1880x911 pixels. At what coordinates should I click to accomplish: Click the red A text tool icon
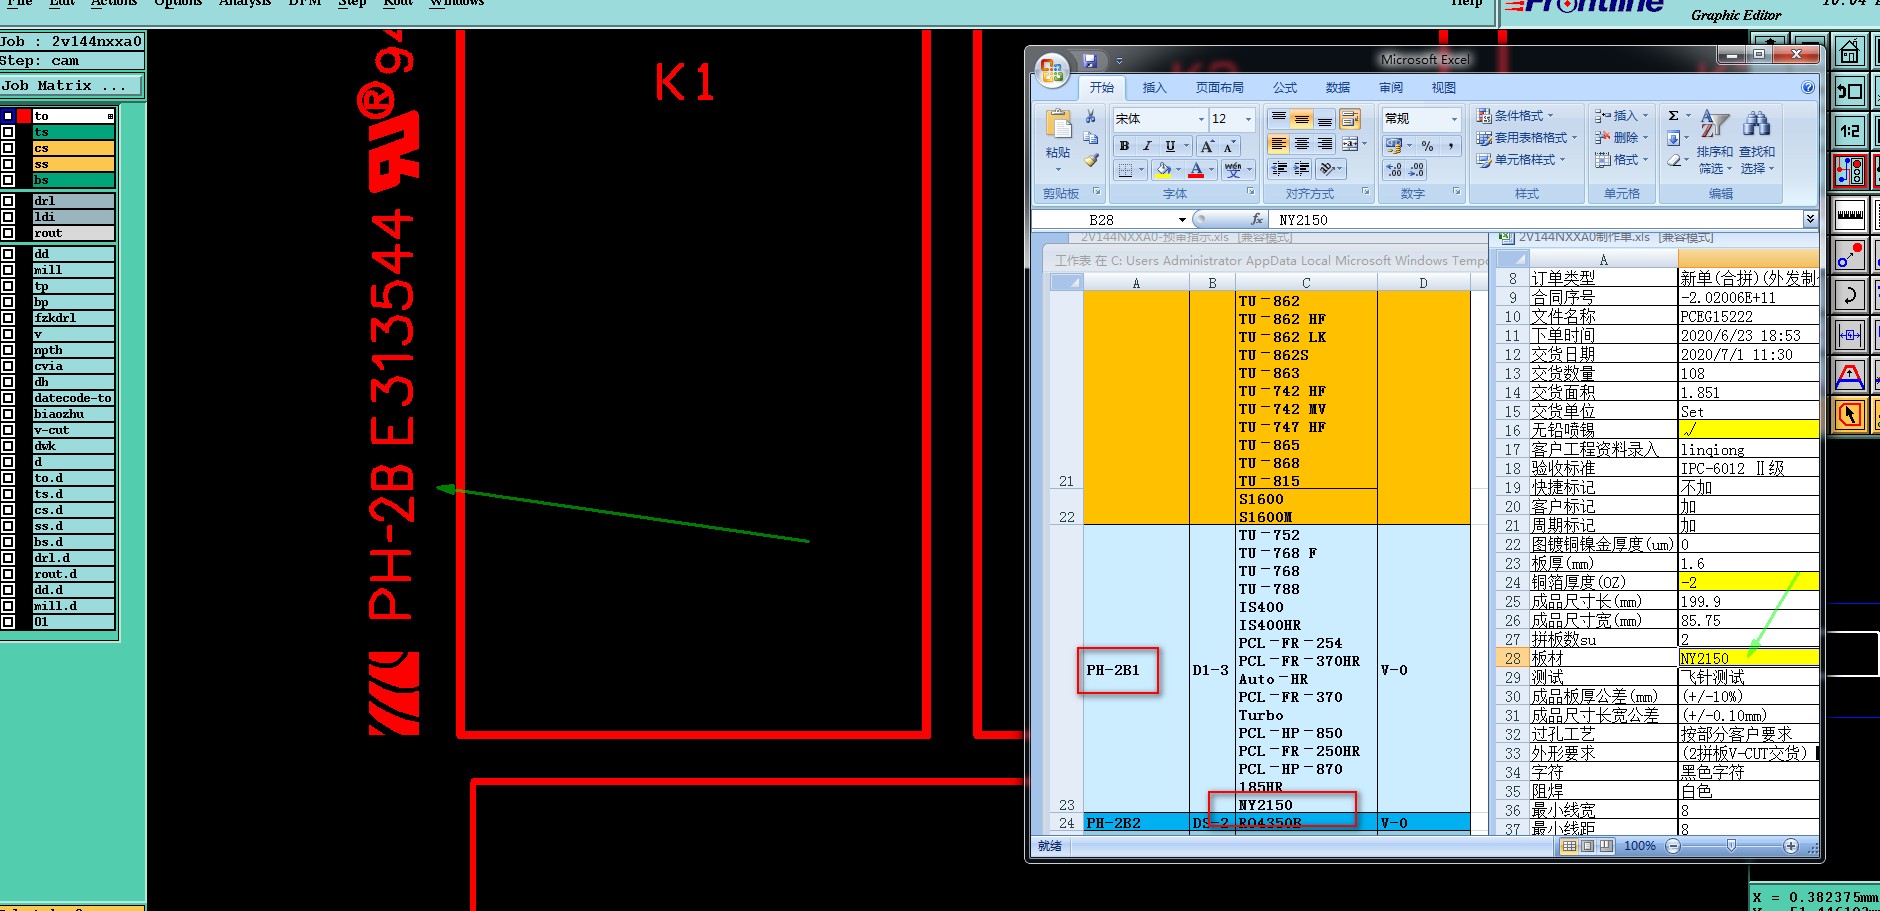1850,376
